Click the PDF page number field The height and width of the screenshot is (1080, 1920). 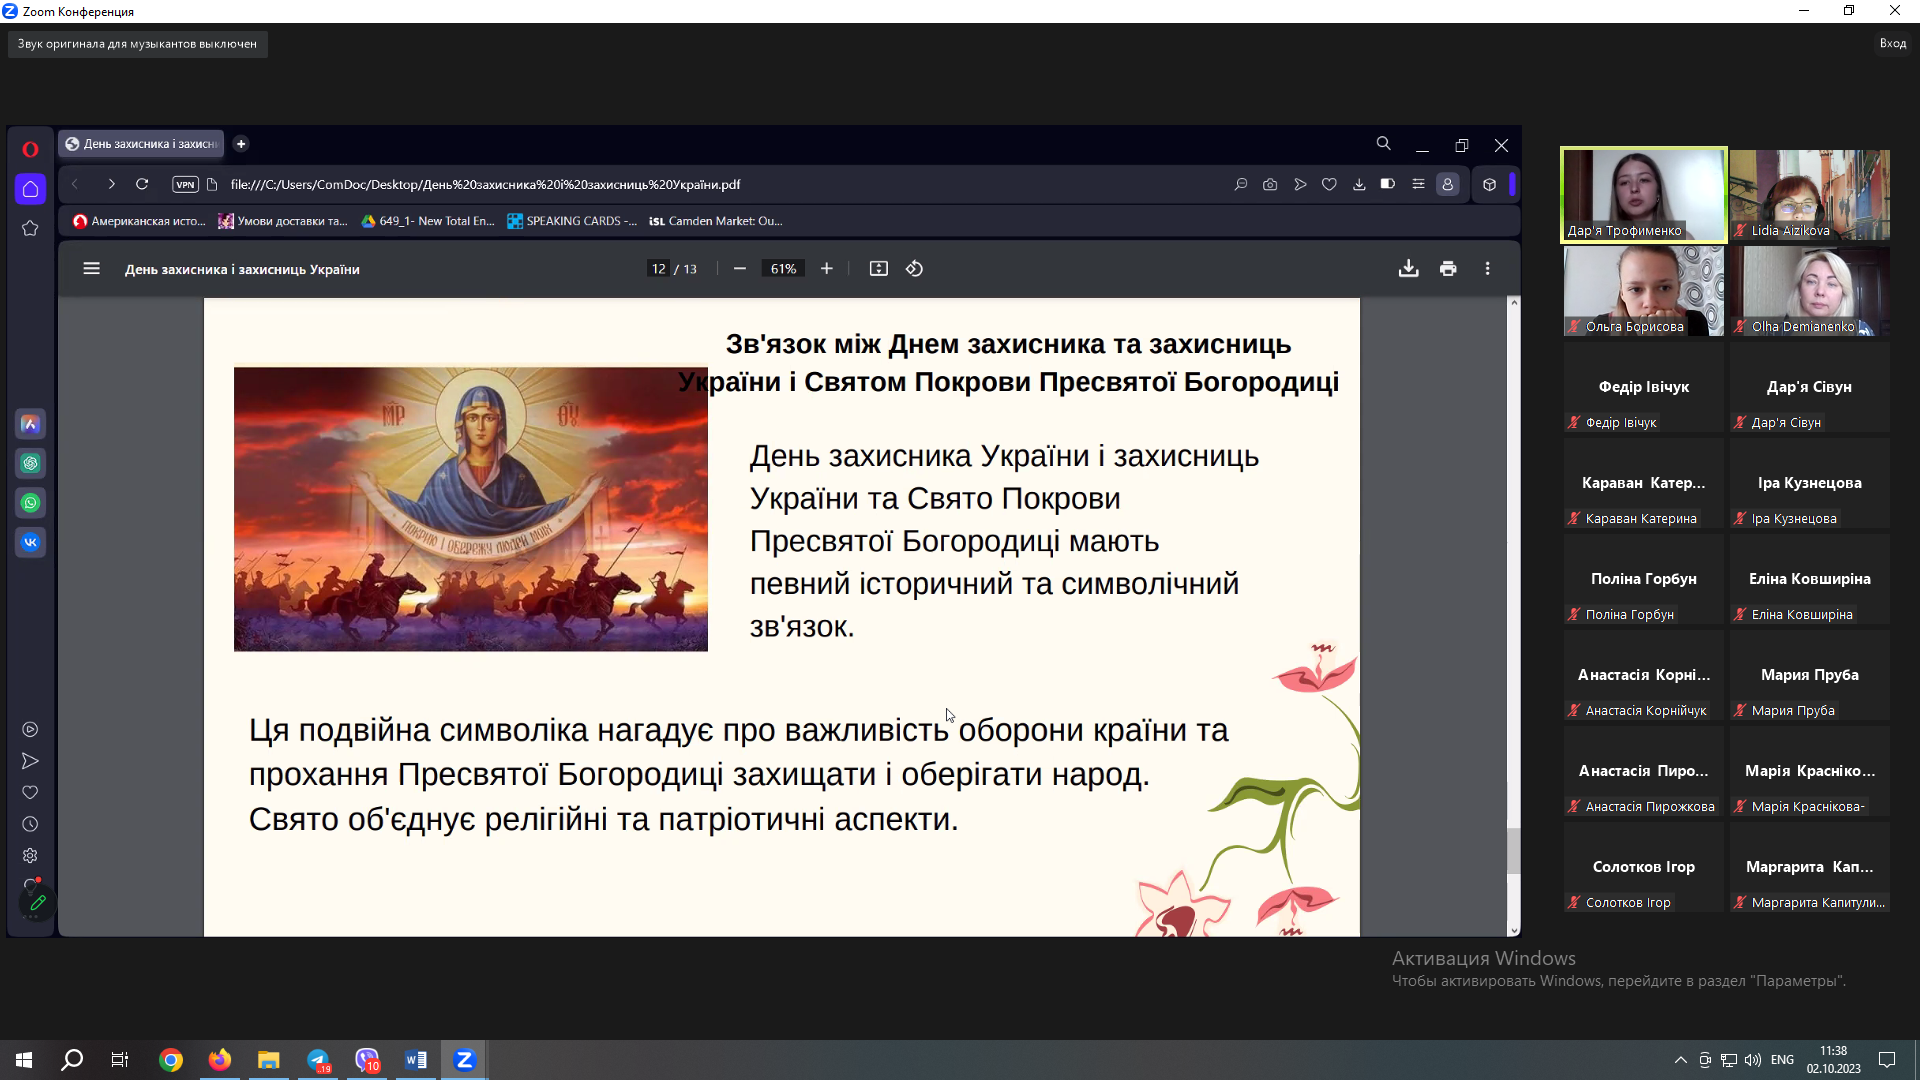click(x=658, y=269)
